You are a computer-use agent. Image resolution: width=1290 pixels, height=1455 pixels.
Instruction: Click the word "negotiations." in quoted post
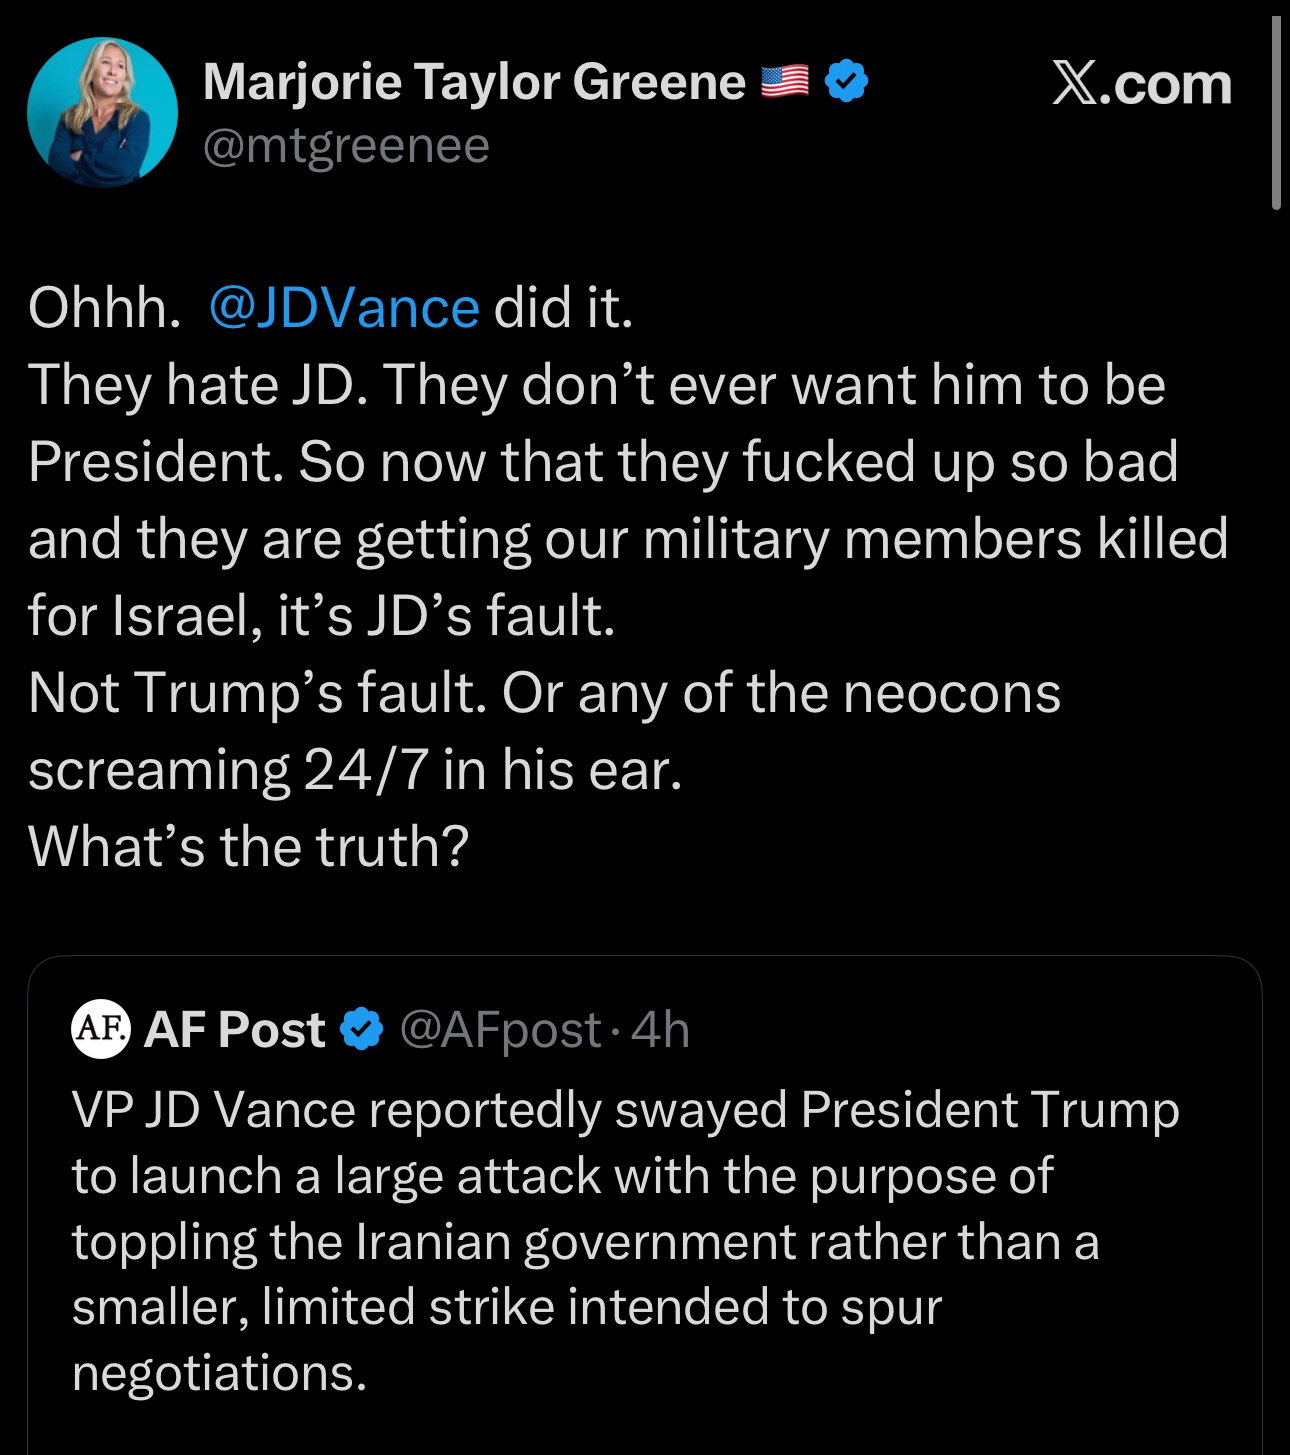tap(219, 1373)
